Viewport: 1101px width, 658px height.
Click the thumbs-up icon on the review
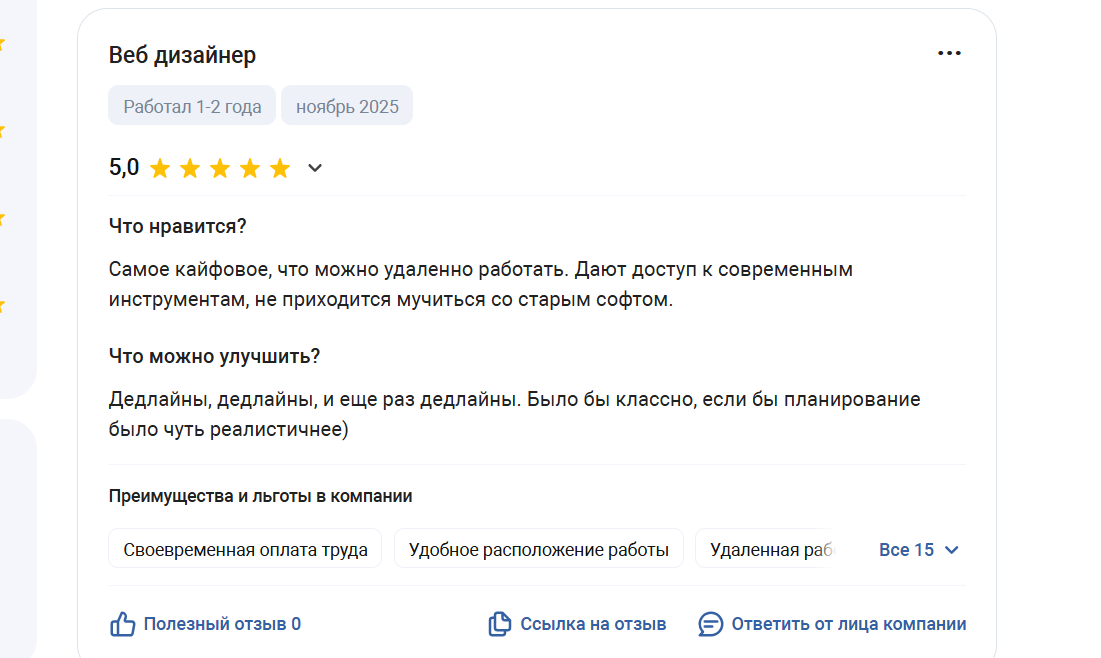point(122,625)
